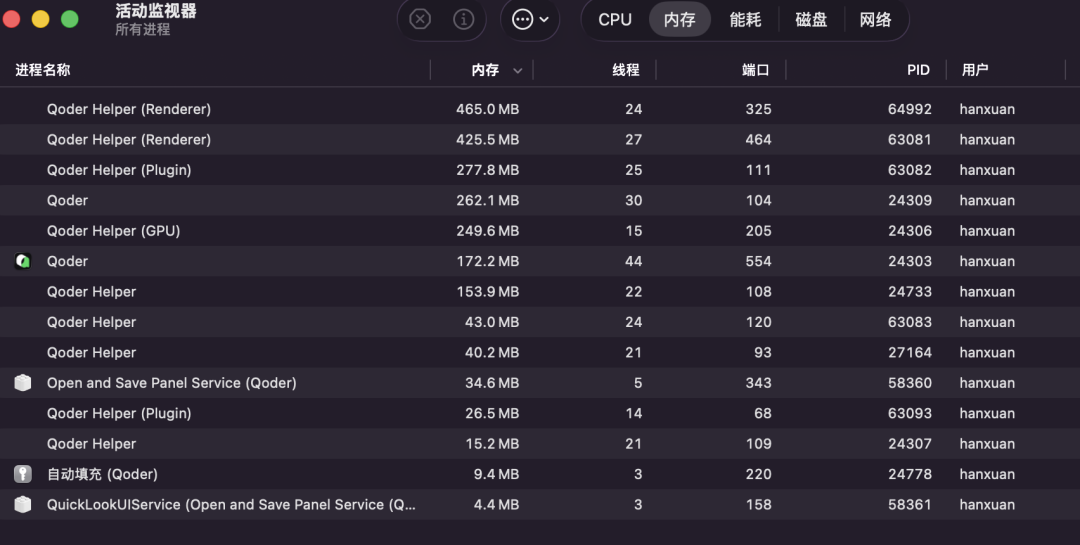1080x545 pixels.
Task: Click PID value 24306
Action: (x=909, y=231)
